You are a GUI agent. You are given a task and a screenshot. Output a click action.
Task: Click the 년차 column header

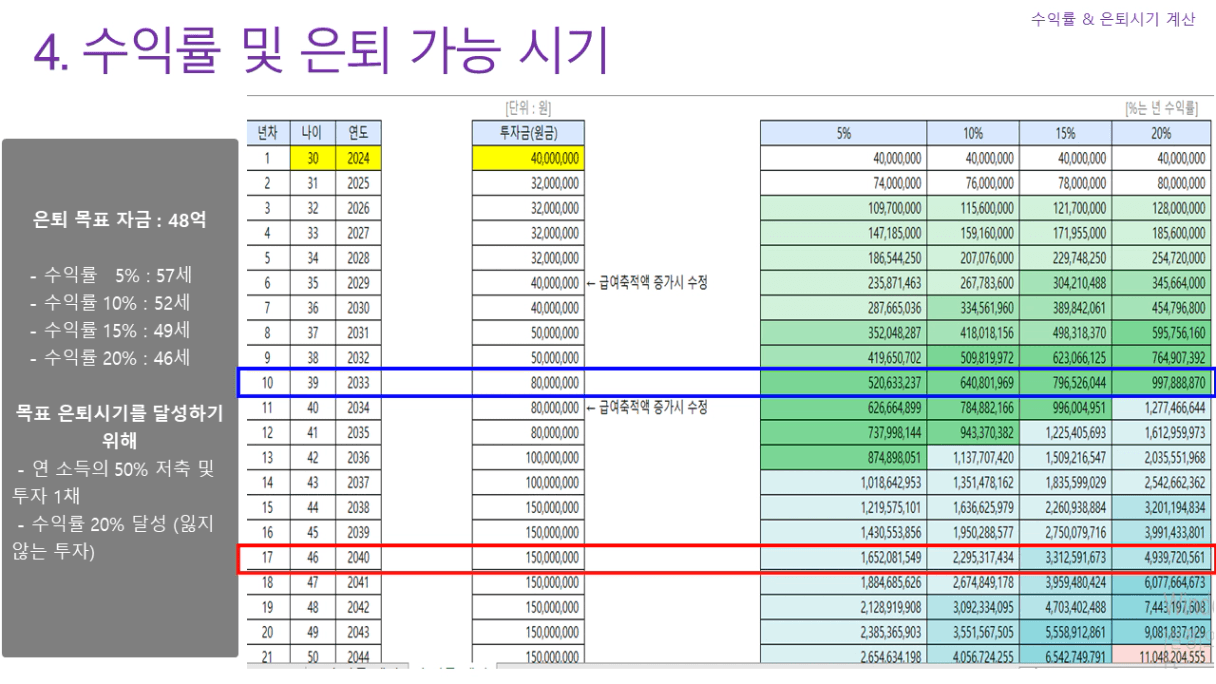click(x=268, y=133)
